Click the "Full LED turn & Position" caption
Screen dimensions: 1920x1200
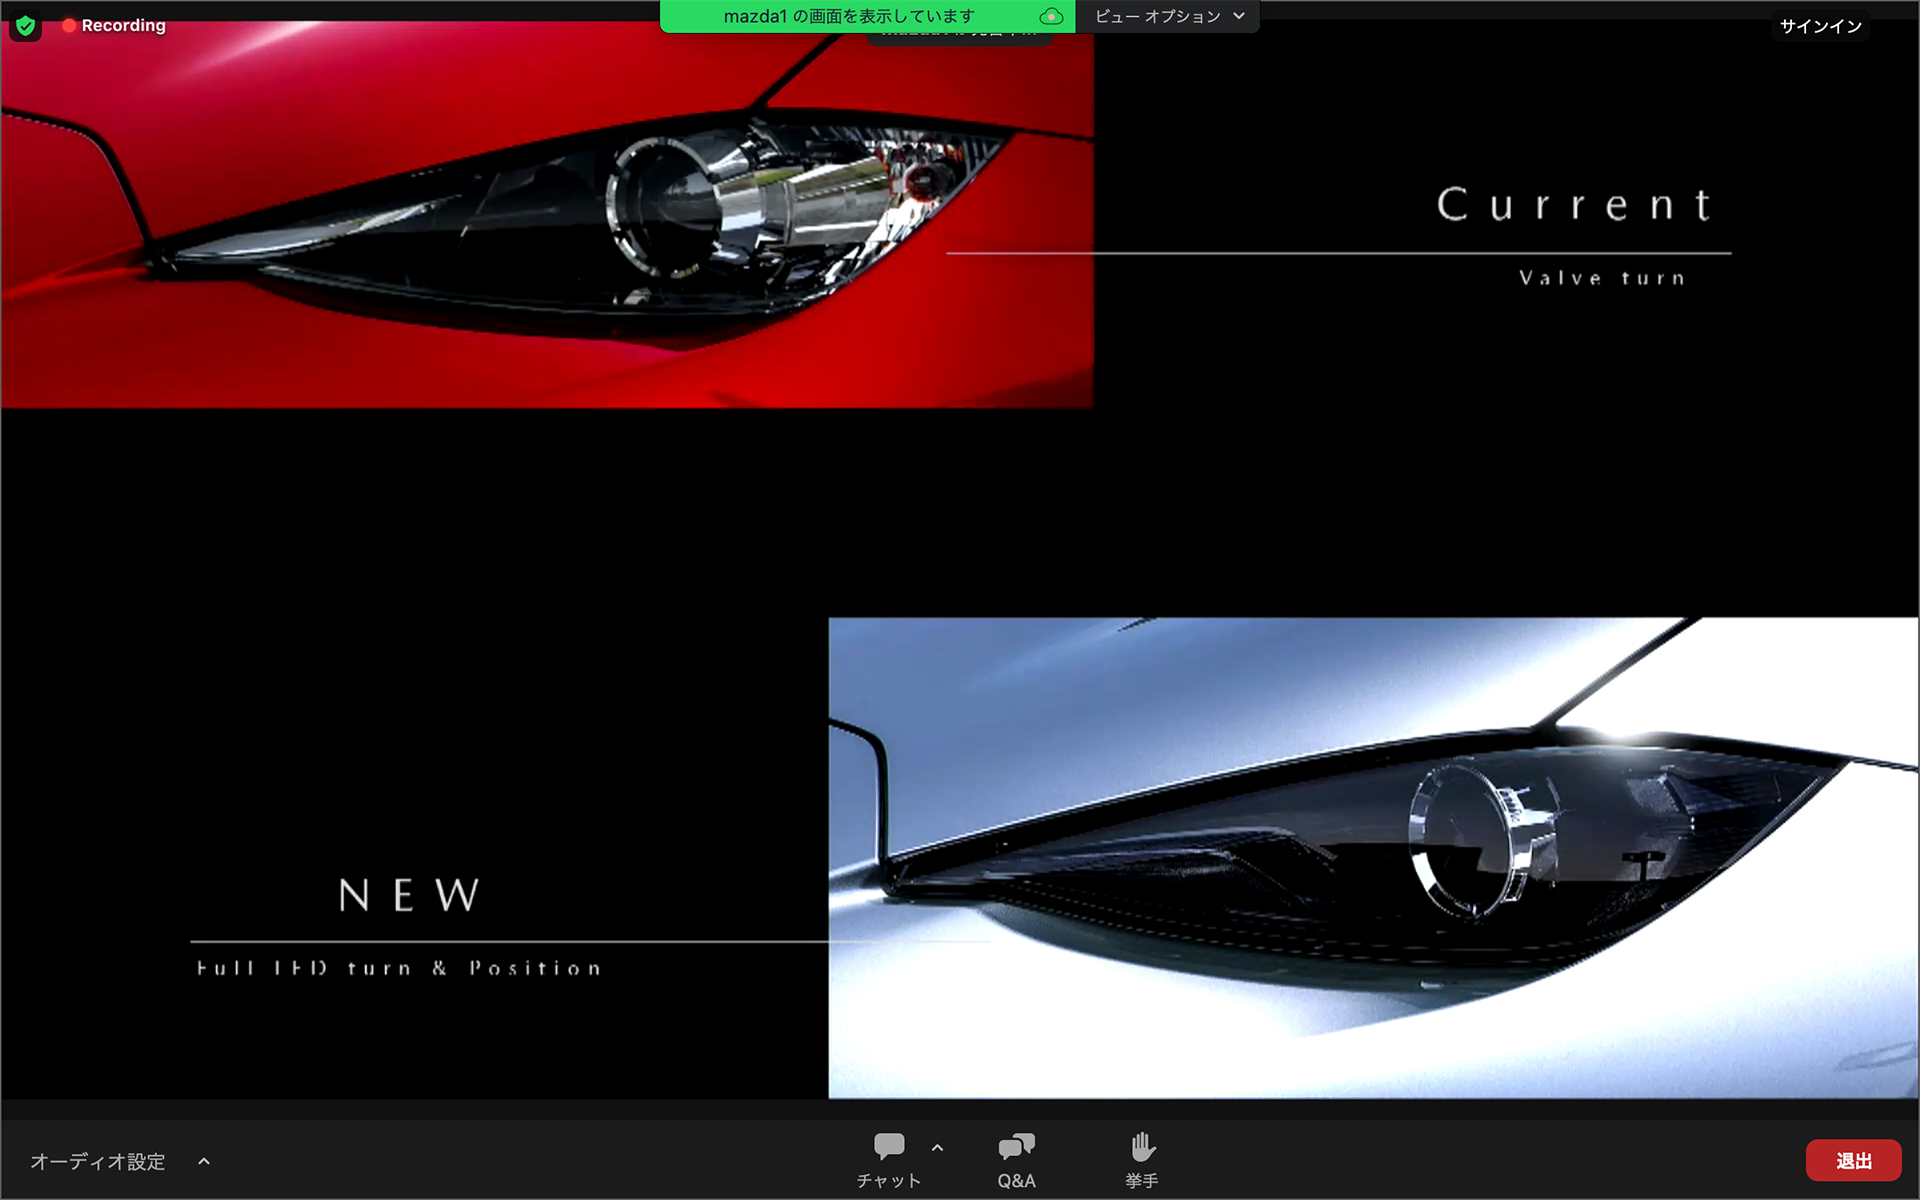click(399, 968)
